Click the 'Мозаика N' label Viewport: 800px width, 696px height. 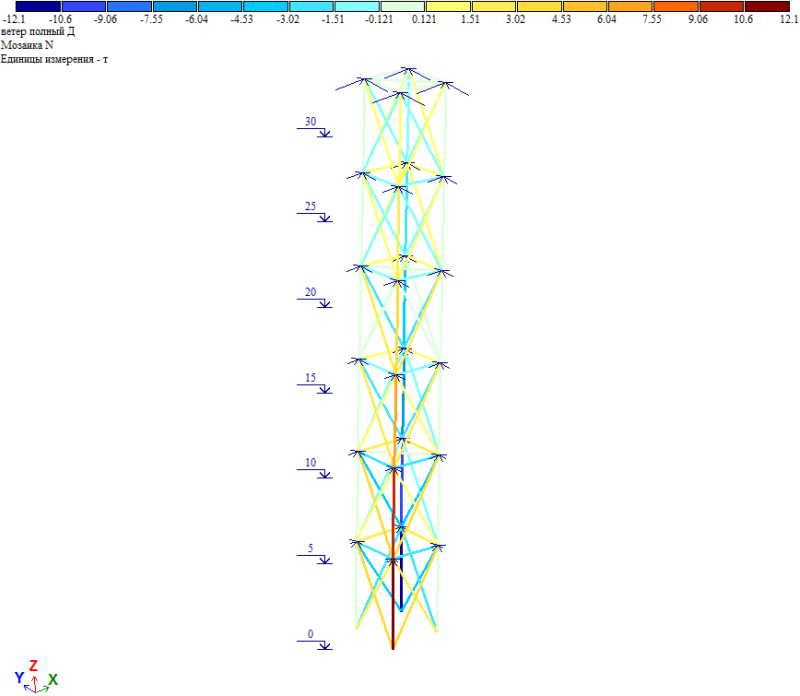pos(27,45)
